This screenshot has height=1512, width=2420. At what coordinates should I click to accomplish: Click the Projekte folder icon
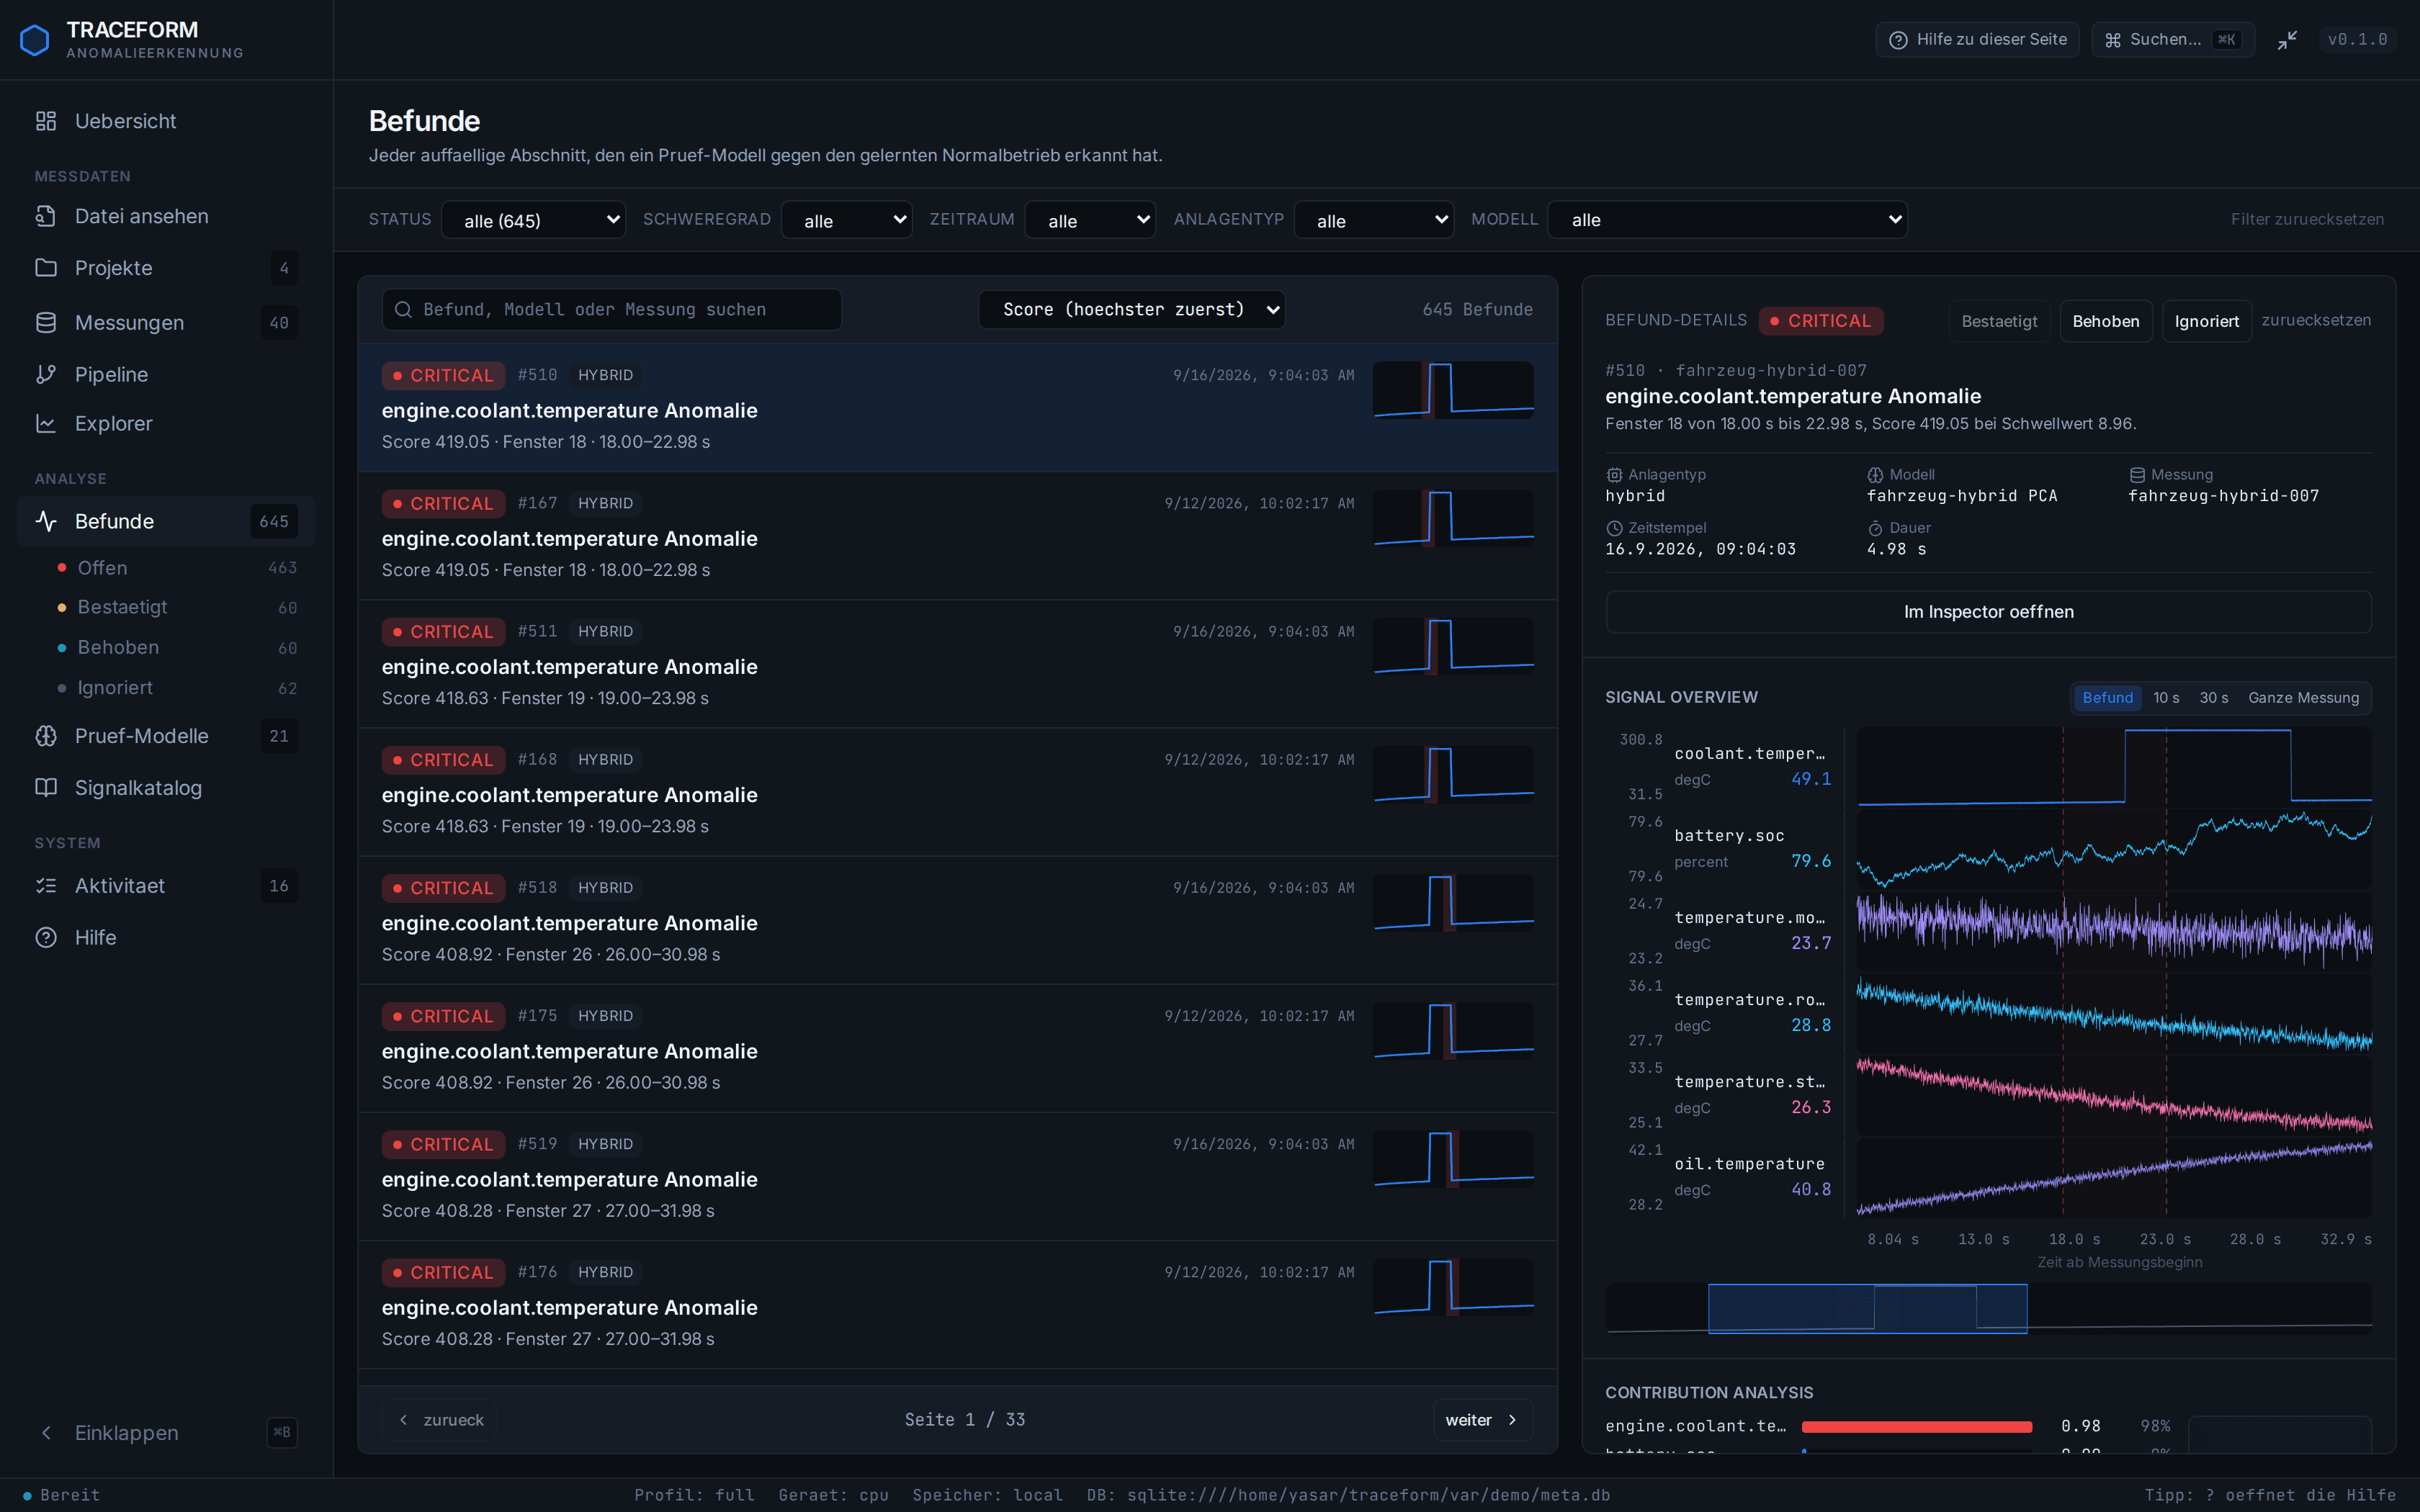click(46, 268)
